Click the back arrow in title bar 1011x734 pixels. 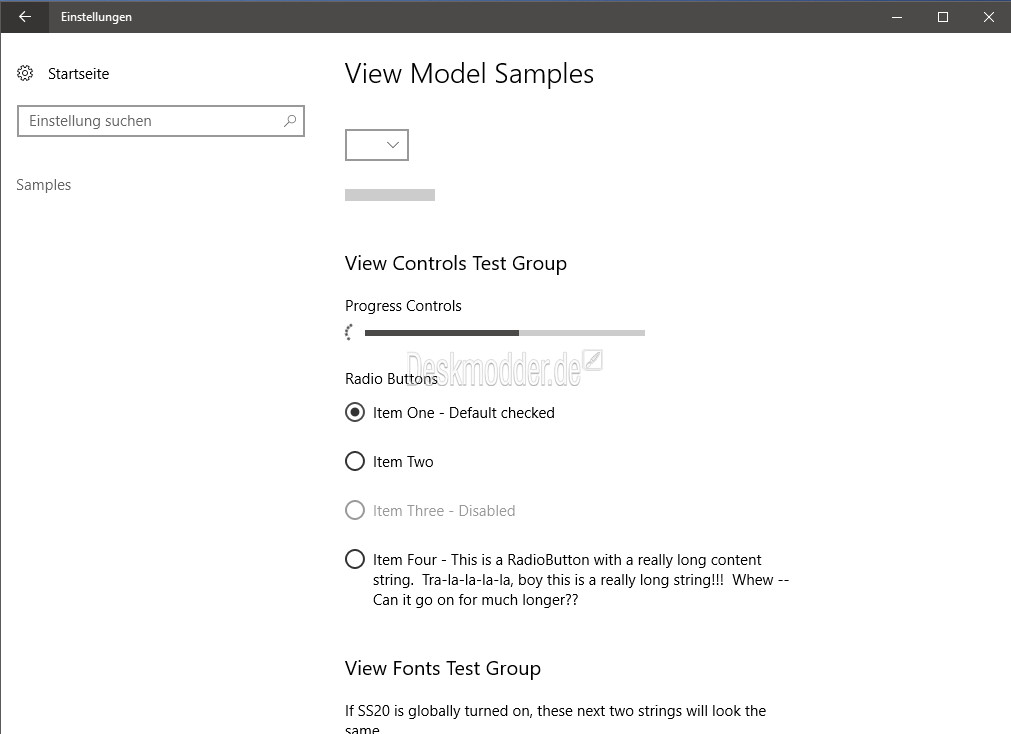pyautogui.click(x=25, y=17)
